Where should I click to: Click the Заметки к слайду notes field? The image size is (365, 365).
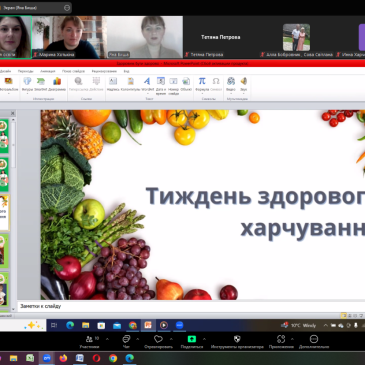point(192,306)
